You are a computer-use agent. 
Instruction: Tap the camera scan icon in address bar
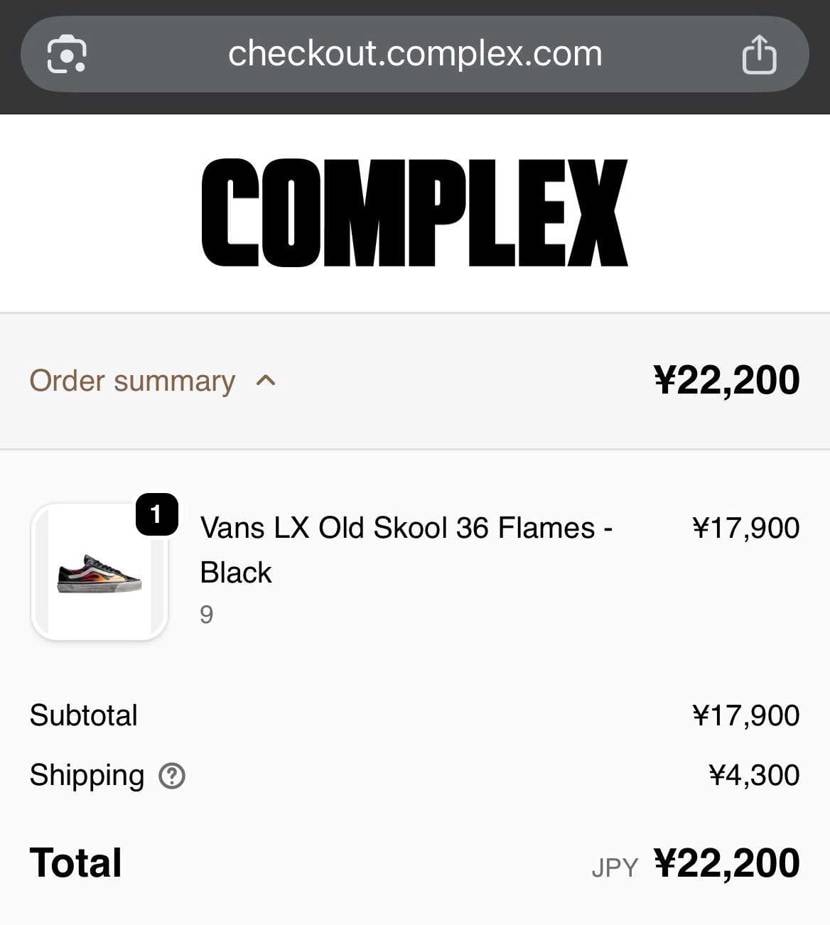(67, 54)
